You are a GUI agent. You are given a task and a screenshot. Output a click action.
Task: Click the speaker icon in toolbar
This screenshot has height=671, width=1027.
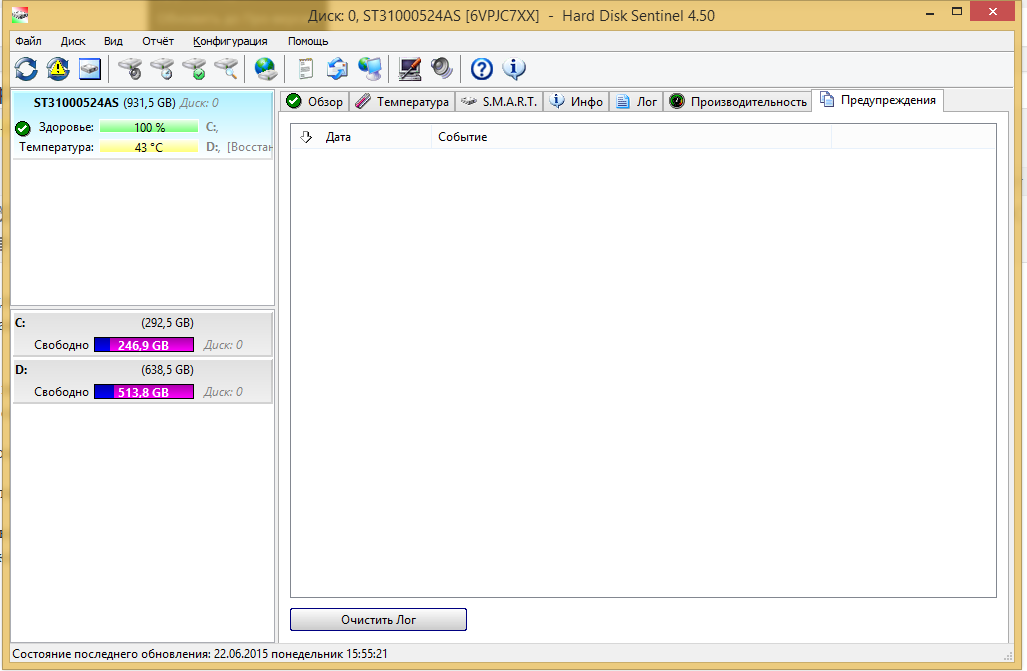[442, 69]
